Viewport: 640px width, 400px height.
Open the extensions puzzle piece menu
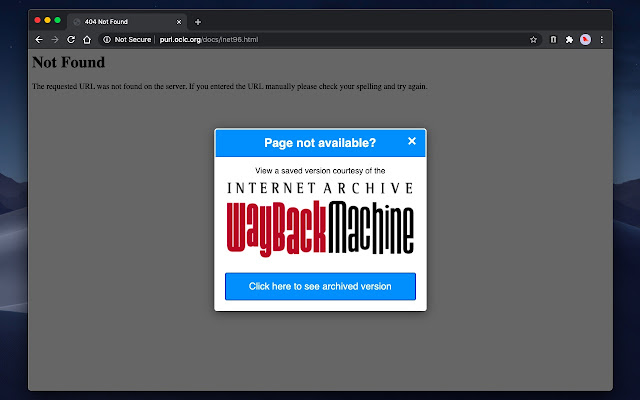pos(569,39)
